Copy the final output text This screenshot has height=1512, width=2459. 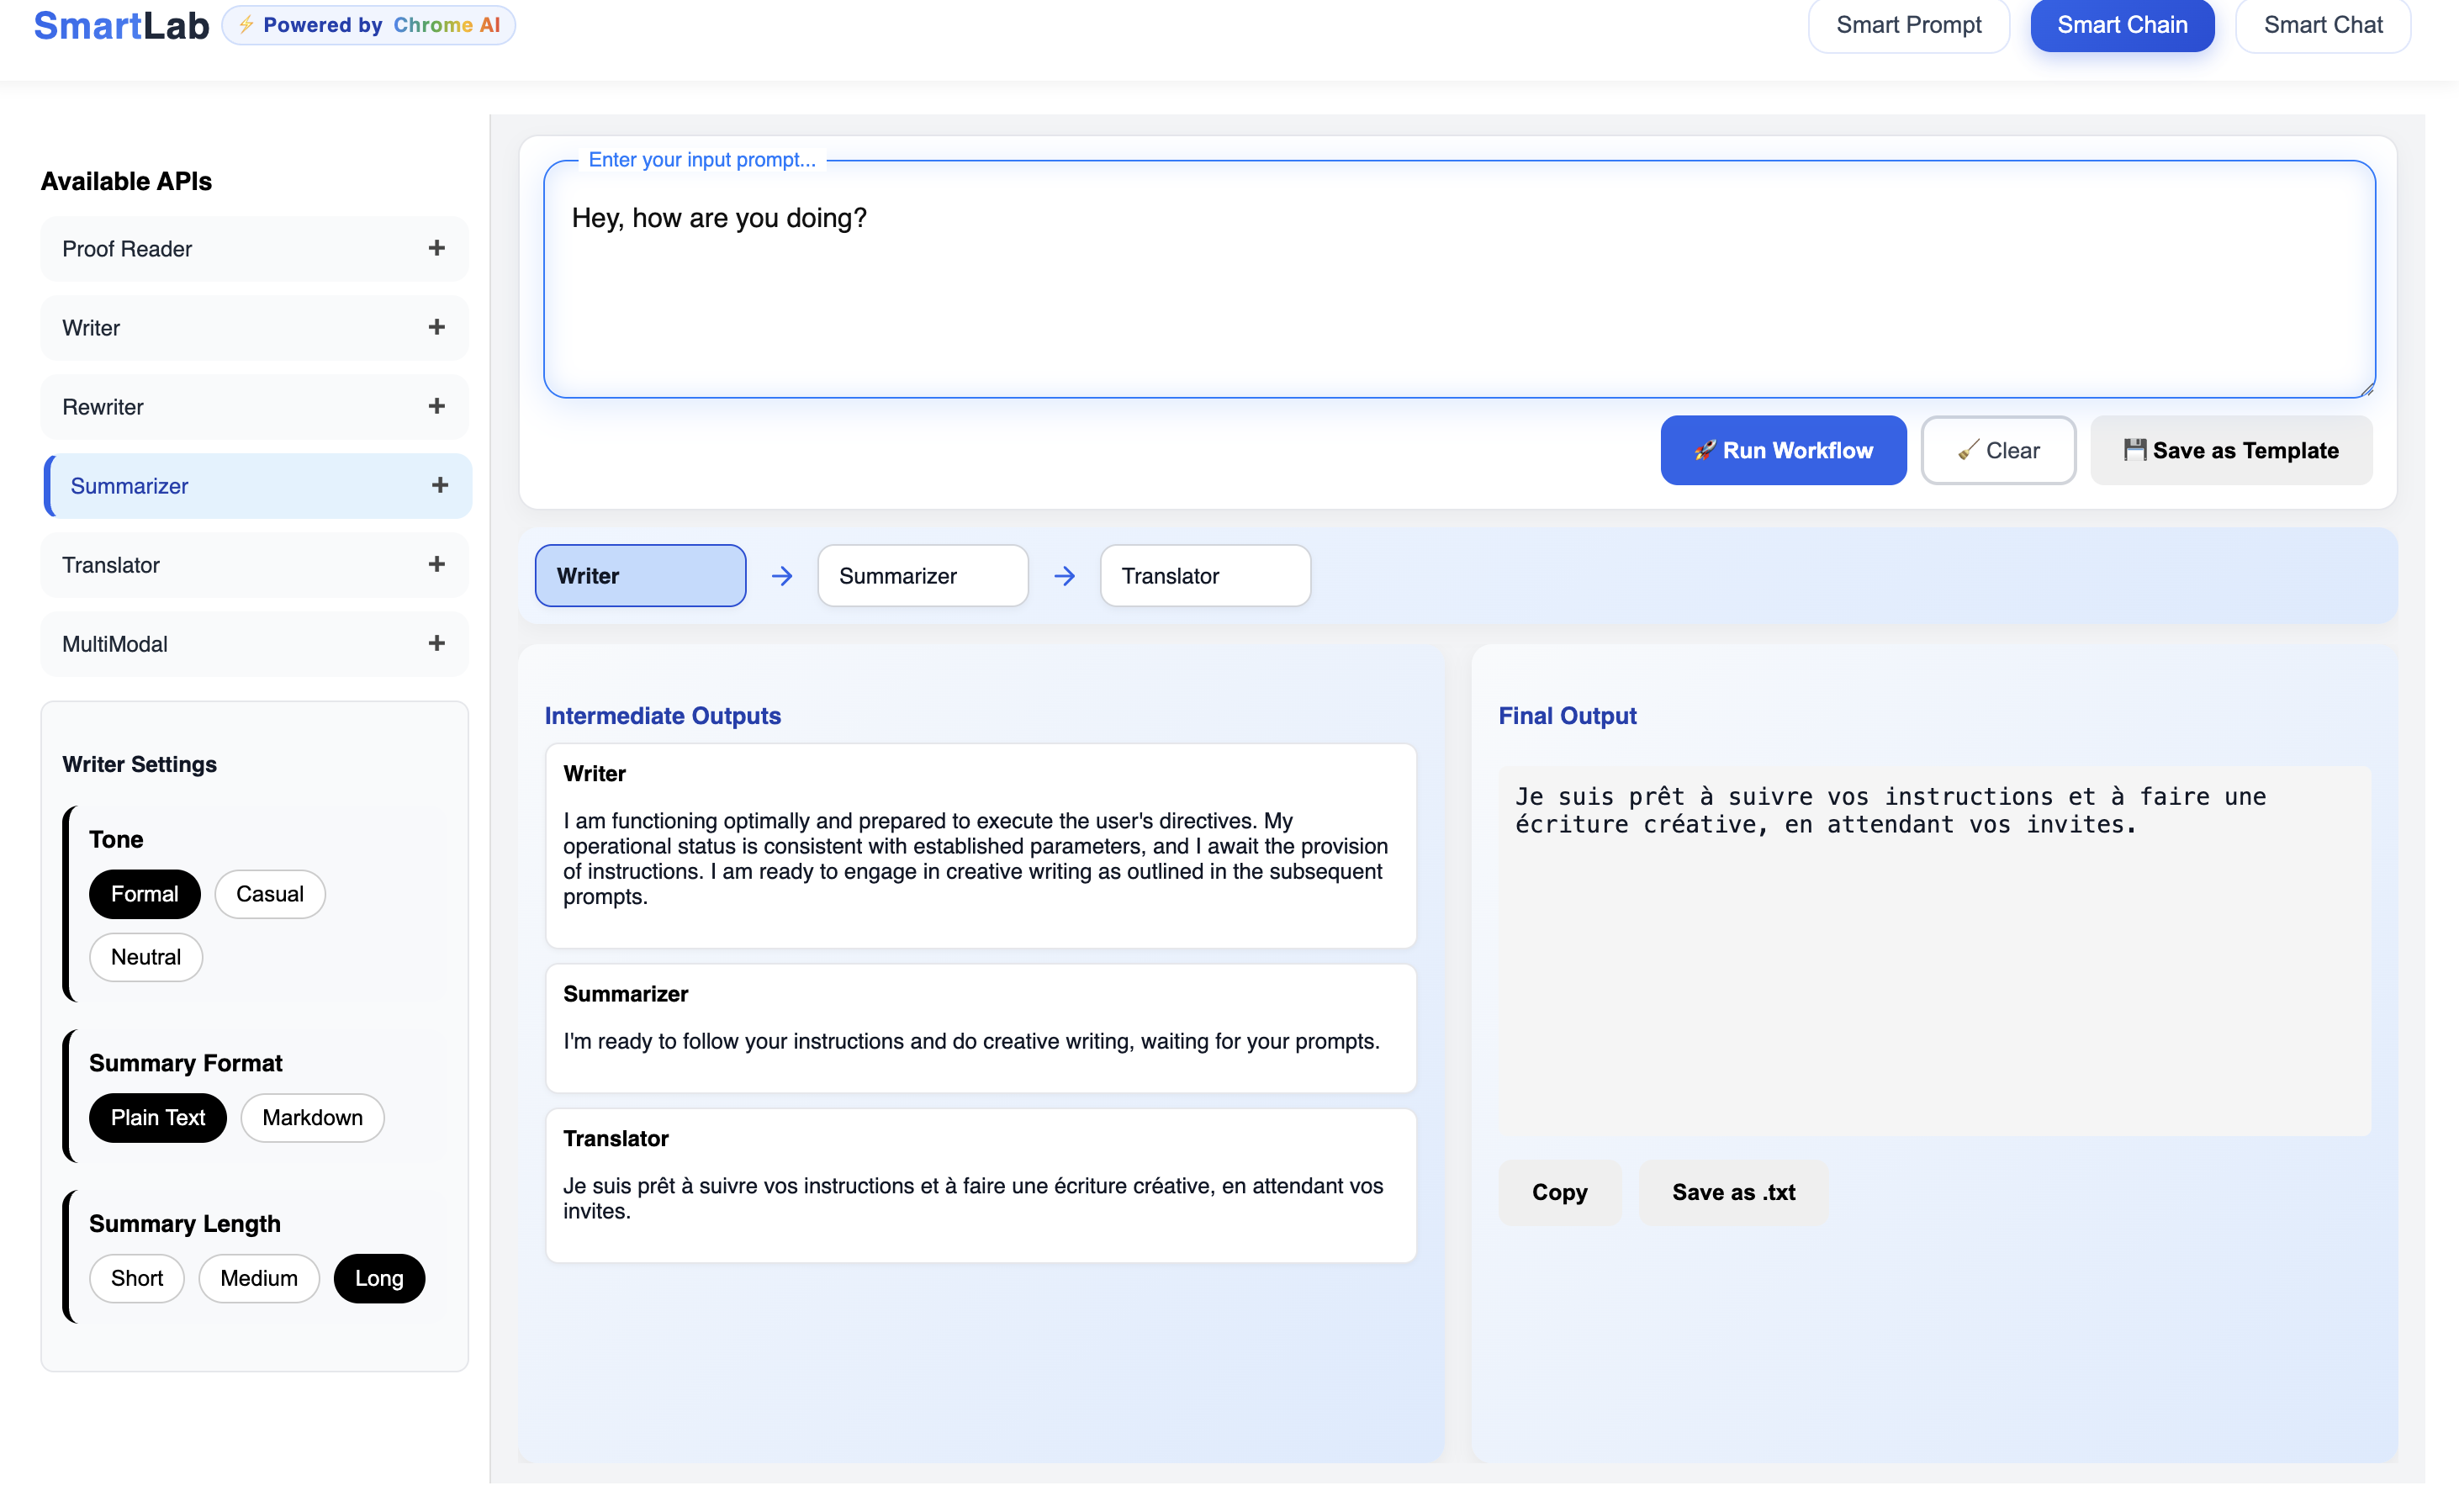coord(1558,1192)
